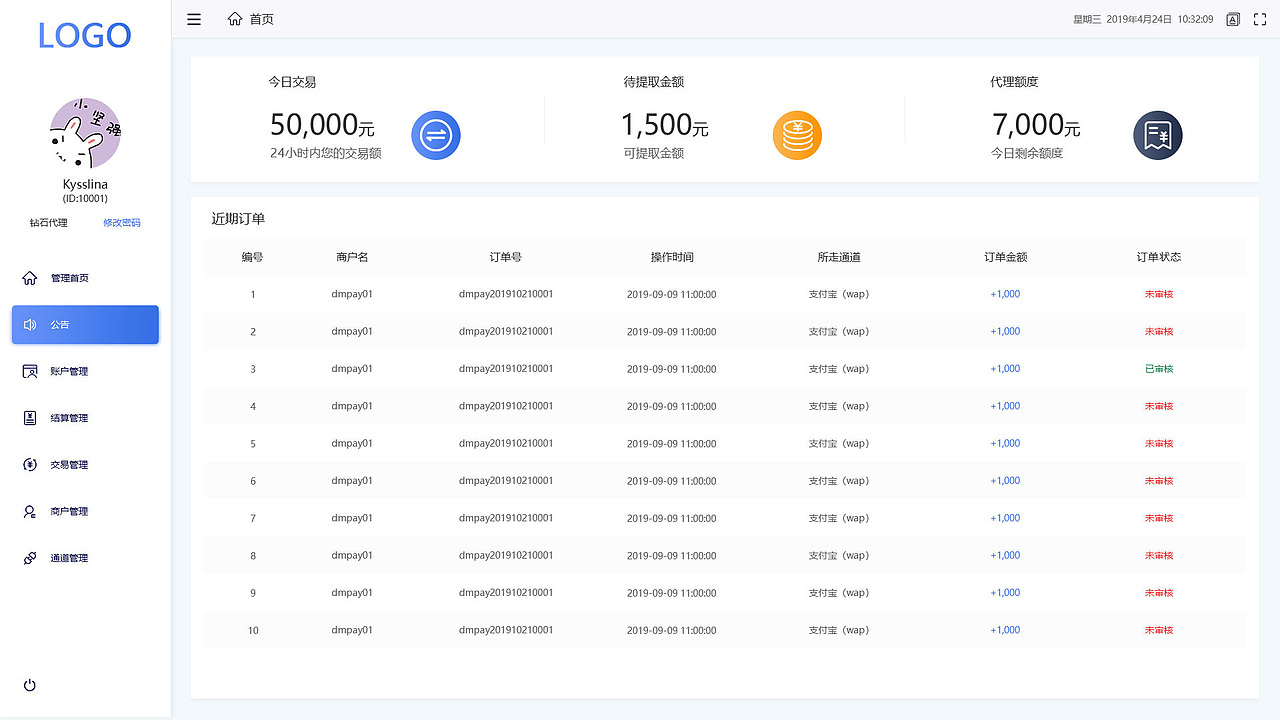Click the 订单号 column header
This screenshot has width=1280, height=720.
[x=506, y=257]
